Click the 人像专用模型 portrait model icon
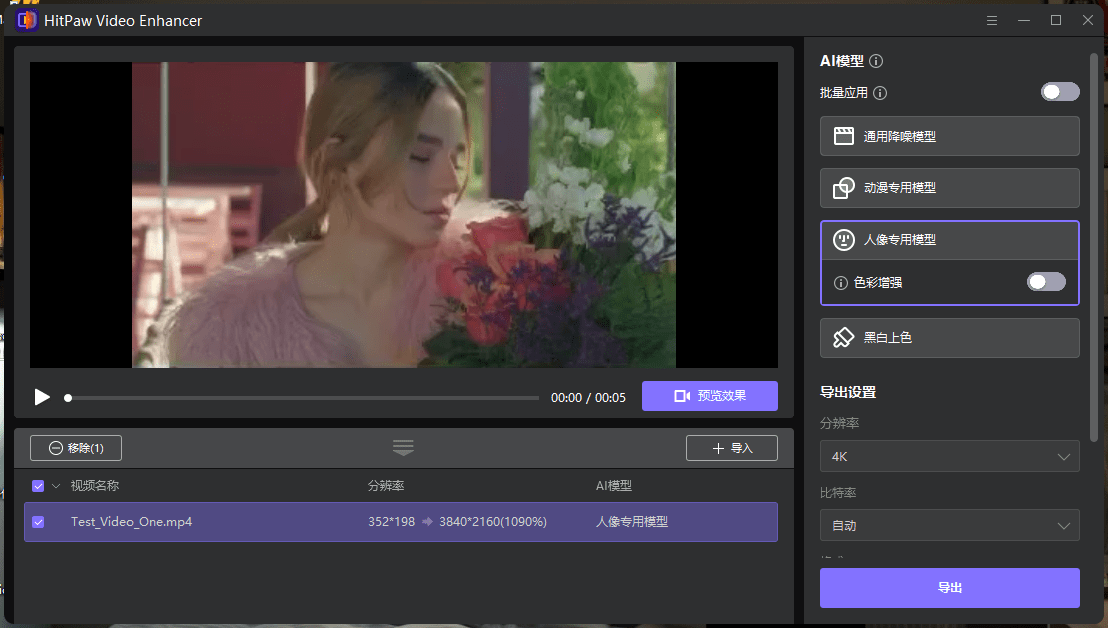Image resolution: width=1108 pixels, height=628 pixels. pyautogui.click(x=844, y=240)
